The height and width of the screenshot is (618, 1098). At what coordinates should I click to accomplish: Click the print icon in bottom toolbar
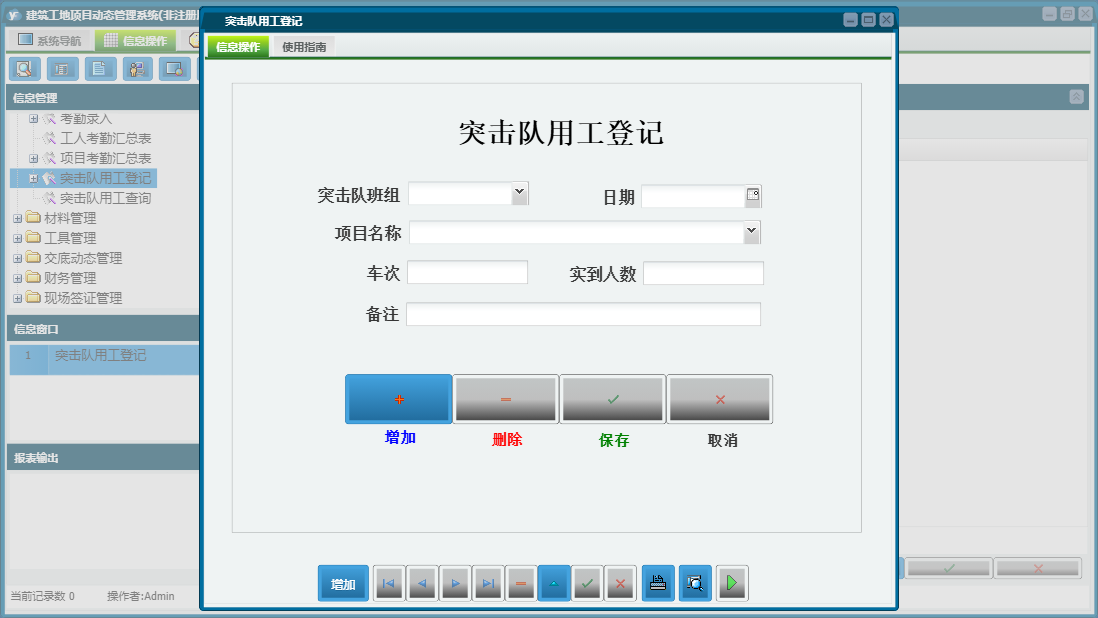658,583
